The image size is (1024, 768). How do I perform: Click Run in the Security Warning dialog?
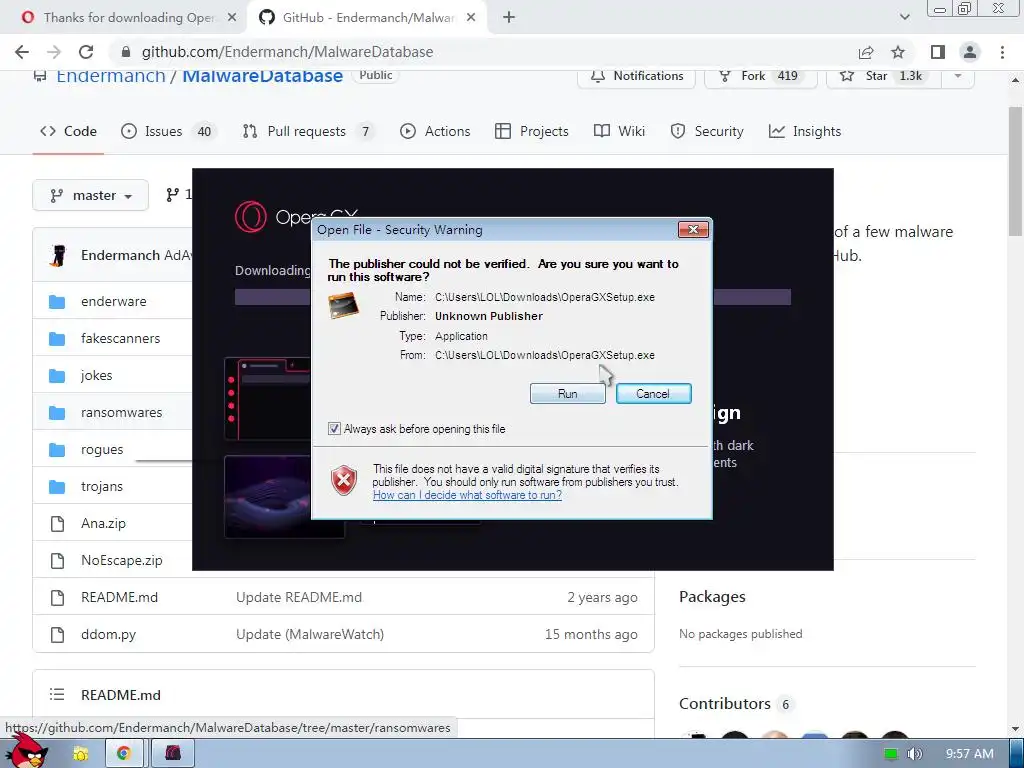(x=568, y=394)
